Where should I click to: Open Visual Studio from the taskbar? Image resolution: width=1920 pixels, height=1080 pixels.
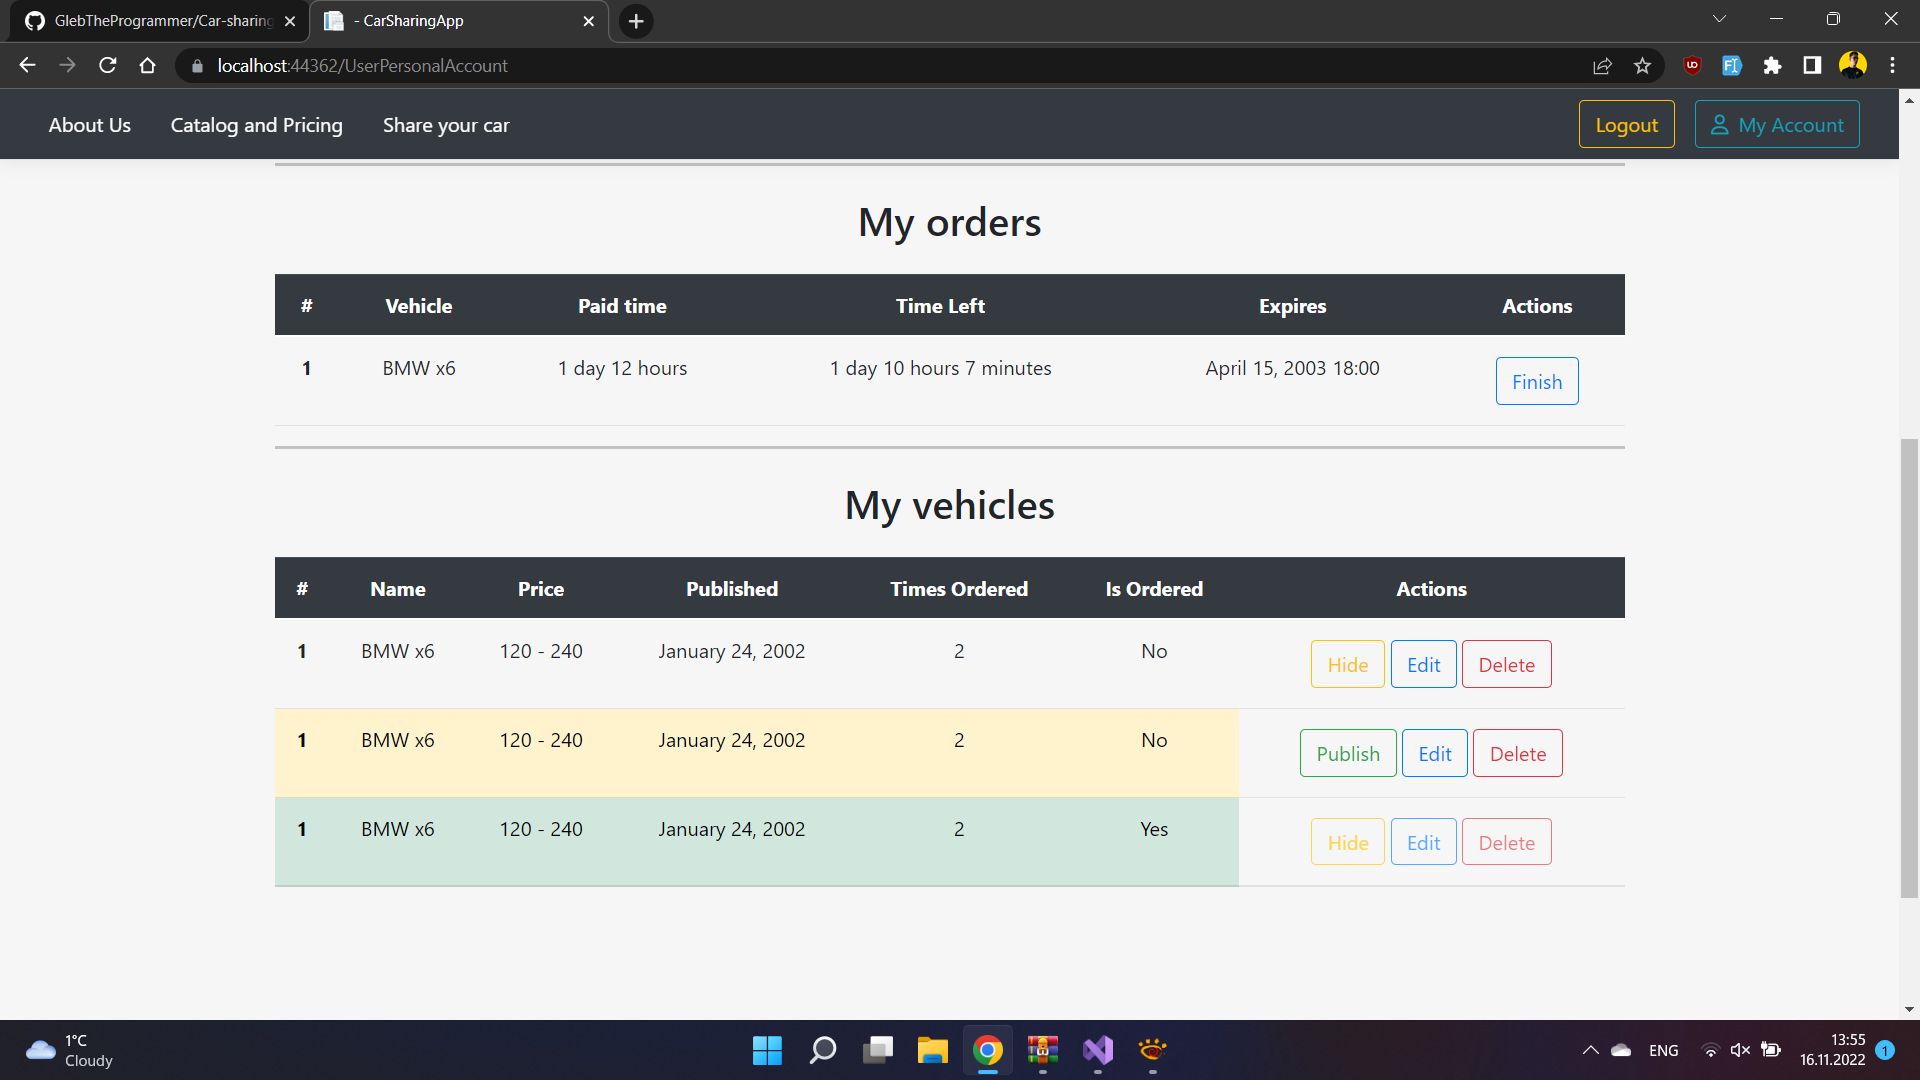(x=1097, y=1050)
